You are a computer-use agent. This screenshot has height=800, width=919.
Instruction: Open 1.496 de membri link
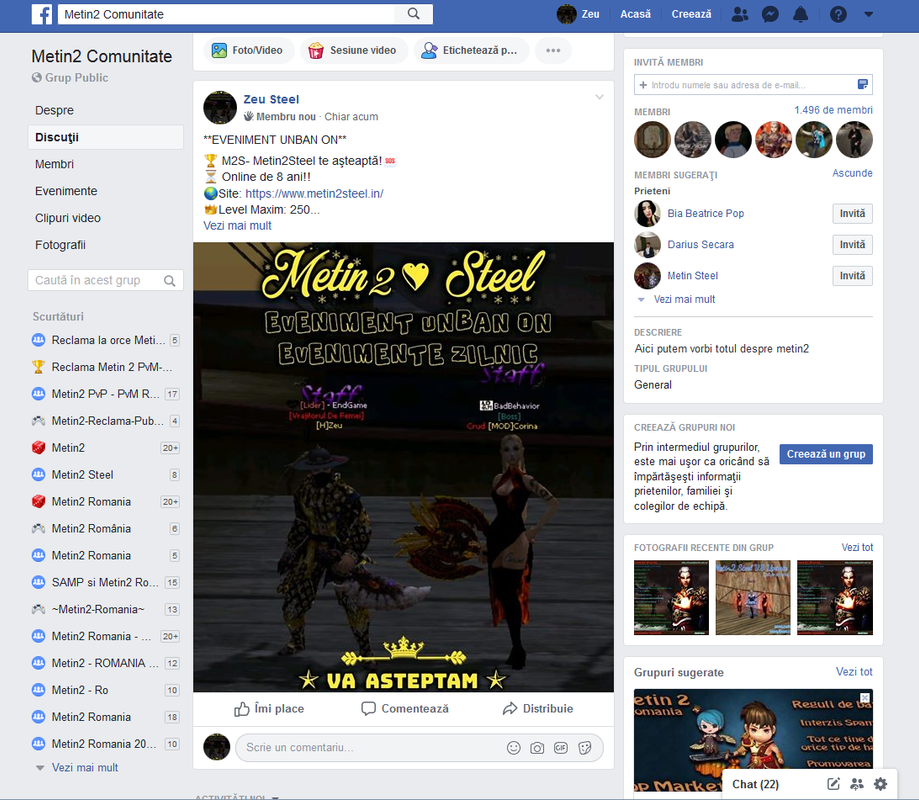point(833,110)
